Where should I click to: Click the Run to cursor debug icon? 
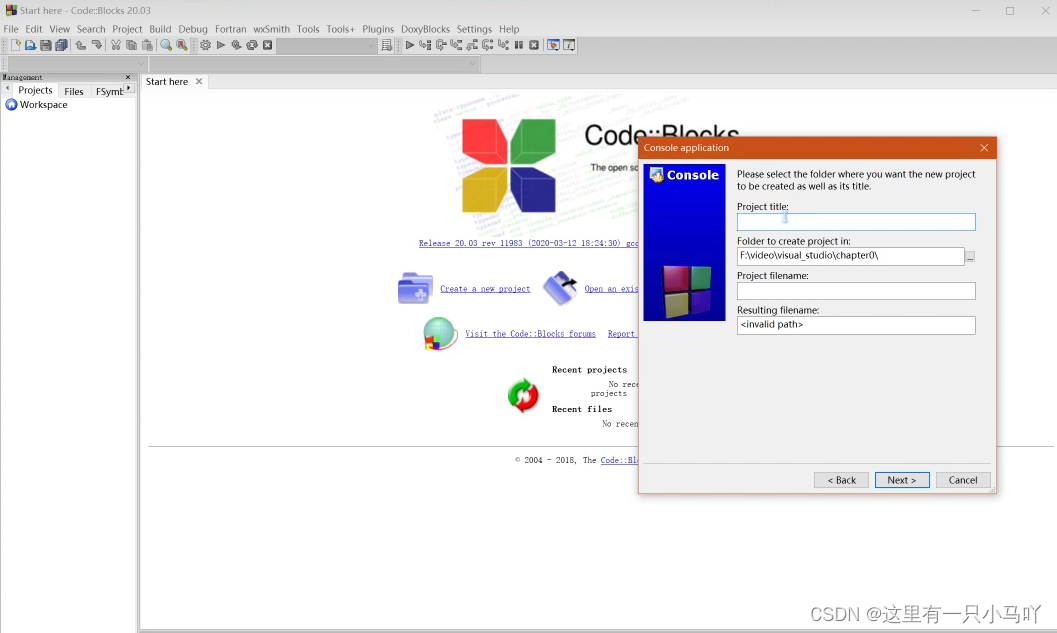(x=425, y=45)
